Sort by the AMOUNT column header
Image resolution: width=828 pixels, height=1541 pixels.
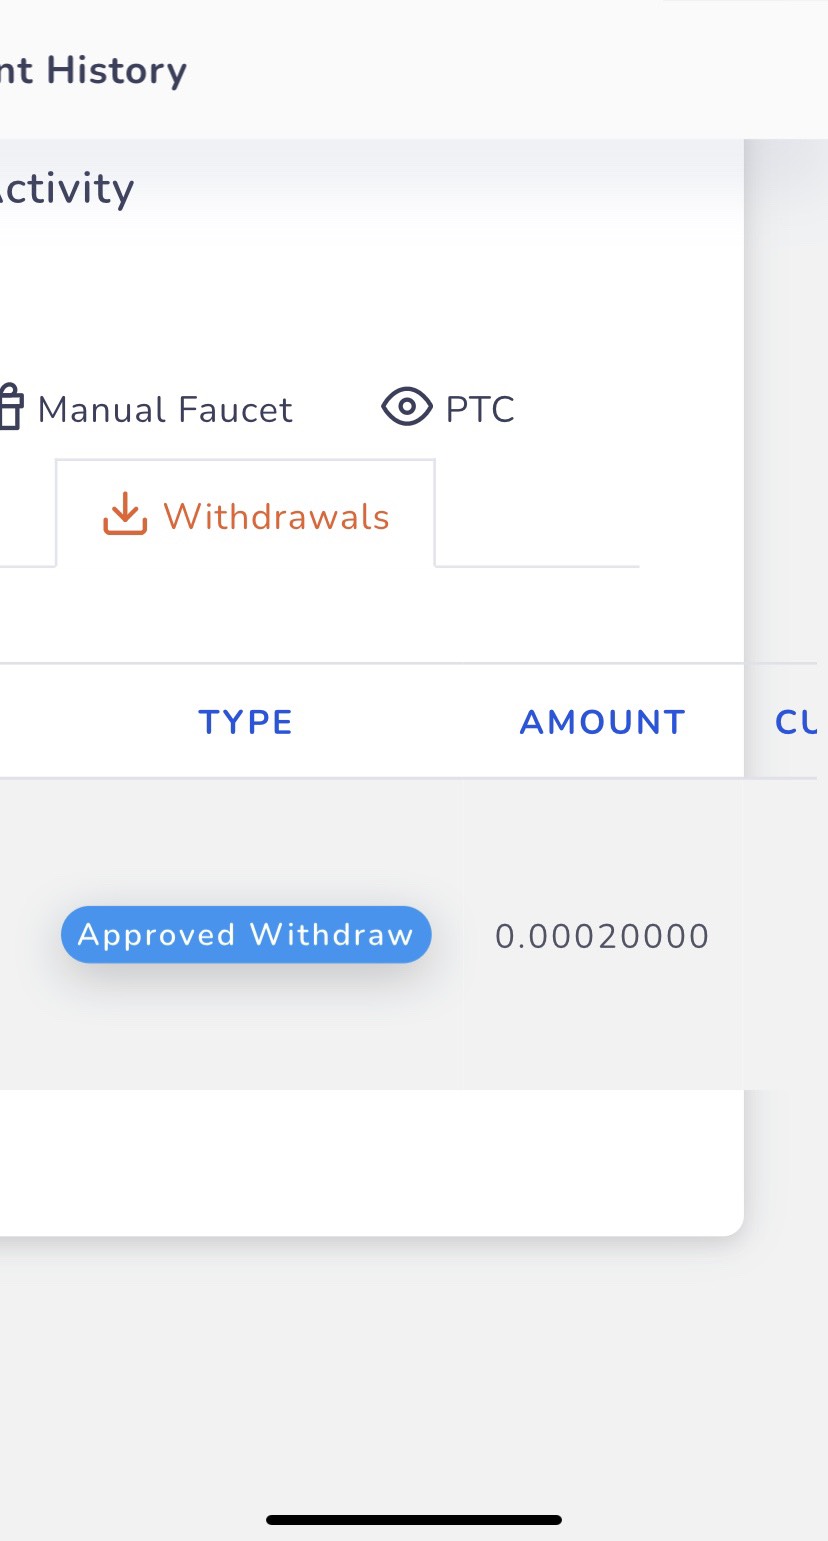tap(602, 722)
